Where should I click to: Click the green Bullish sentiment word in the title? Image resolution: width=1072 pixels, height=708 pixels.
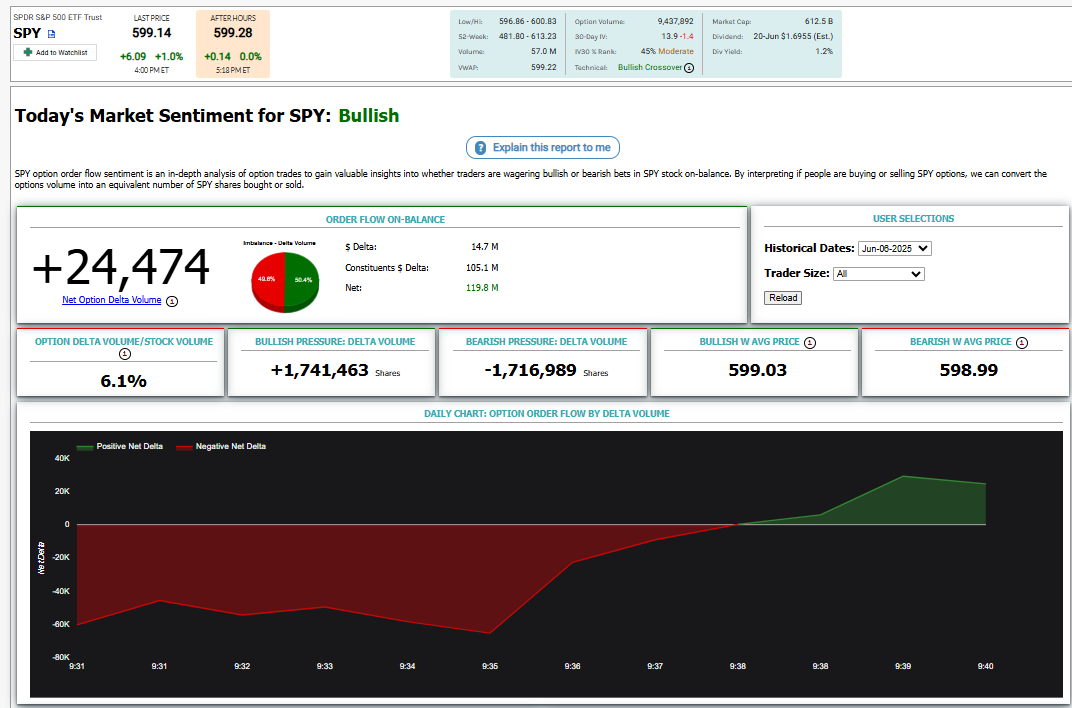point(369,115)
